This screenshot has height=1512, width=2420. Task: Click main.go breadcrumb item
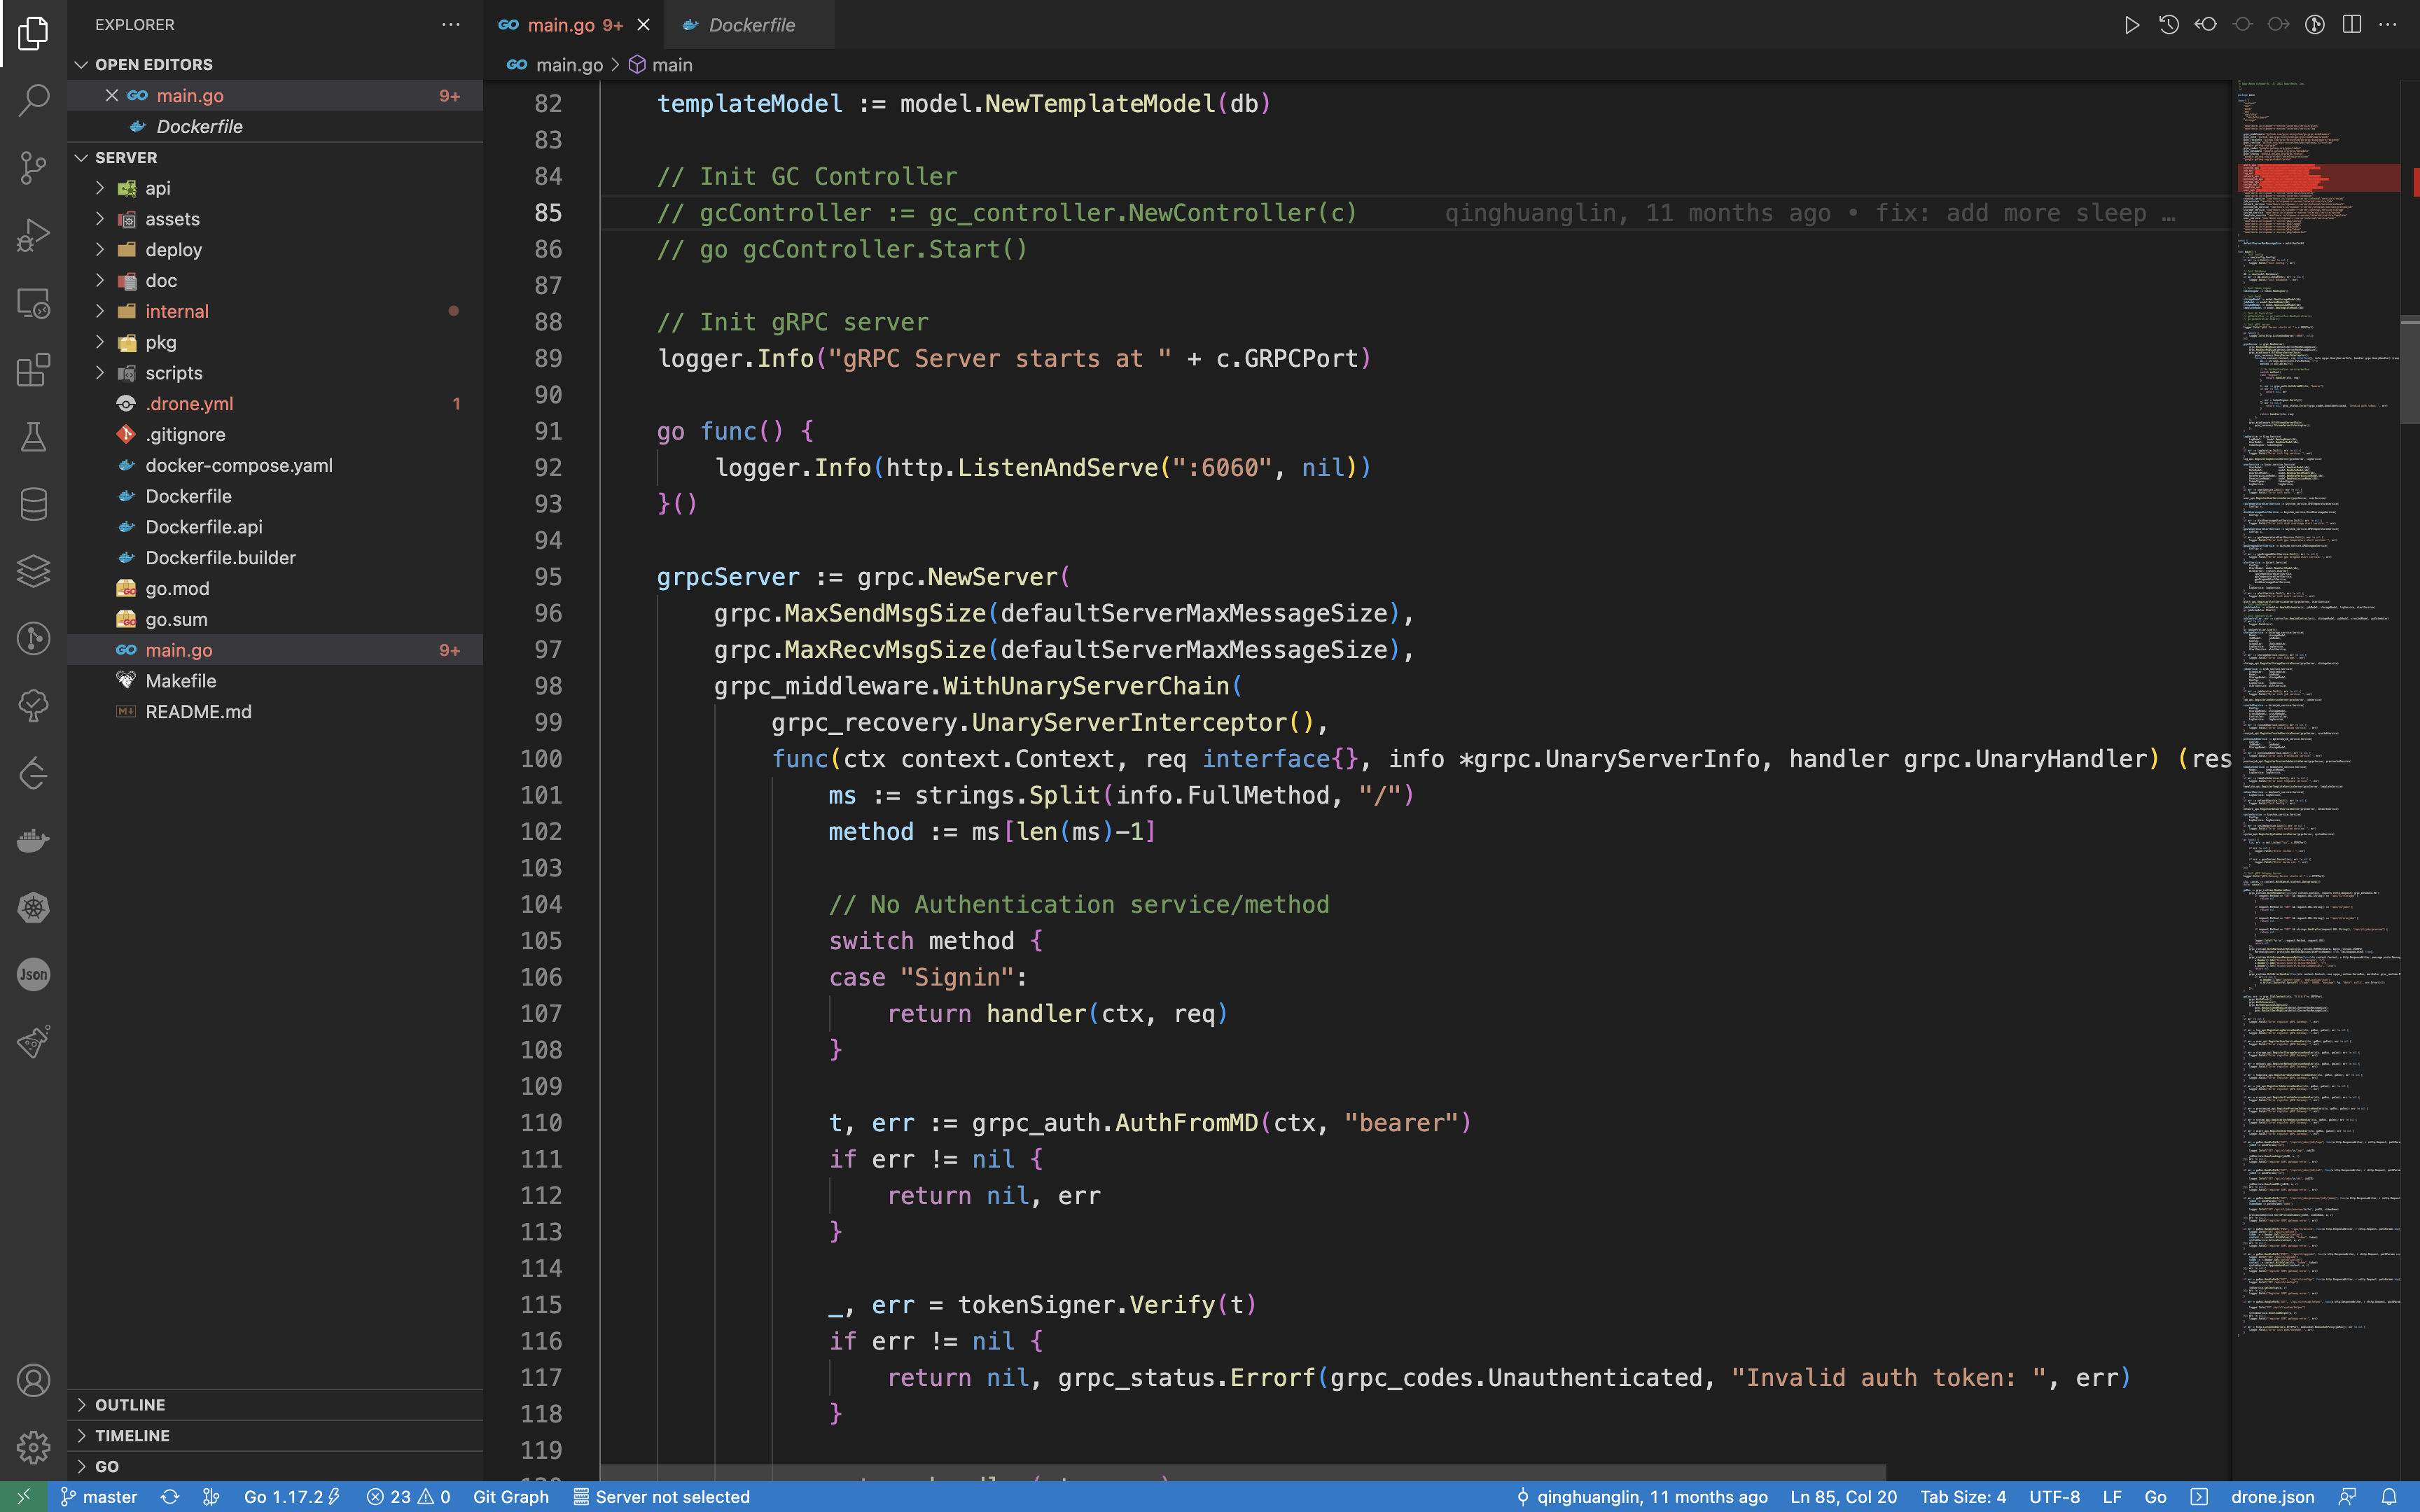569,65
